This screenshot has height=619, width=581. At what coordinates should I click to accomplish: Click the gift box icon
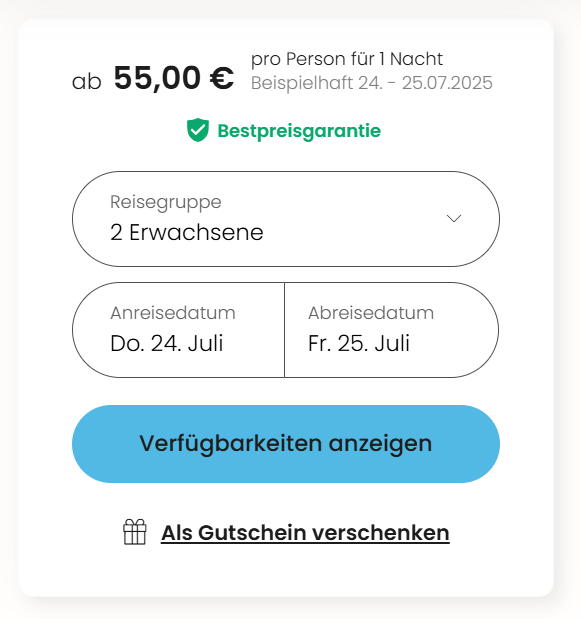click(135, 532)
